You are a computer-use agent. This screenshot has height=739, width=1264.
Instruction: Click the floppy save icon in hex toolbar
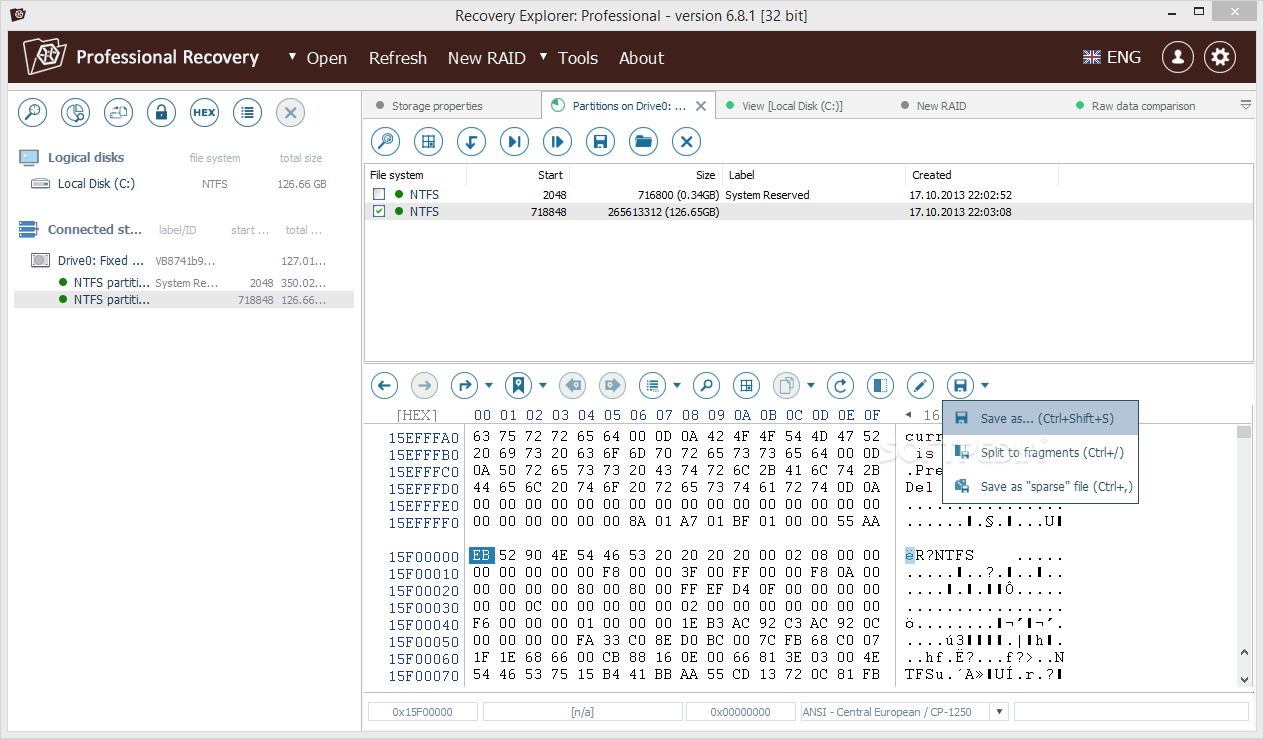[960, 385]
